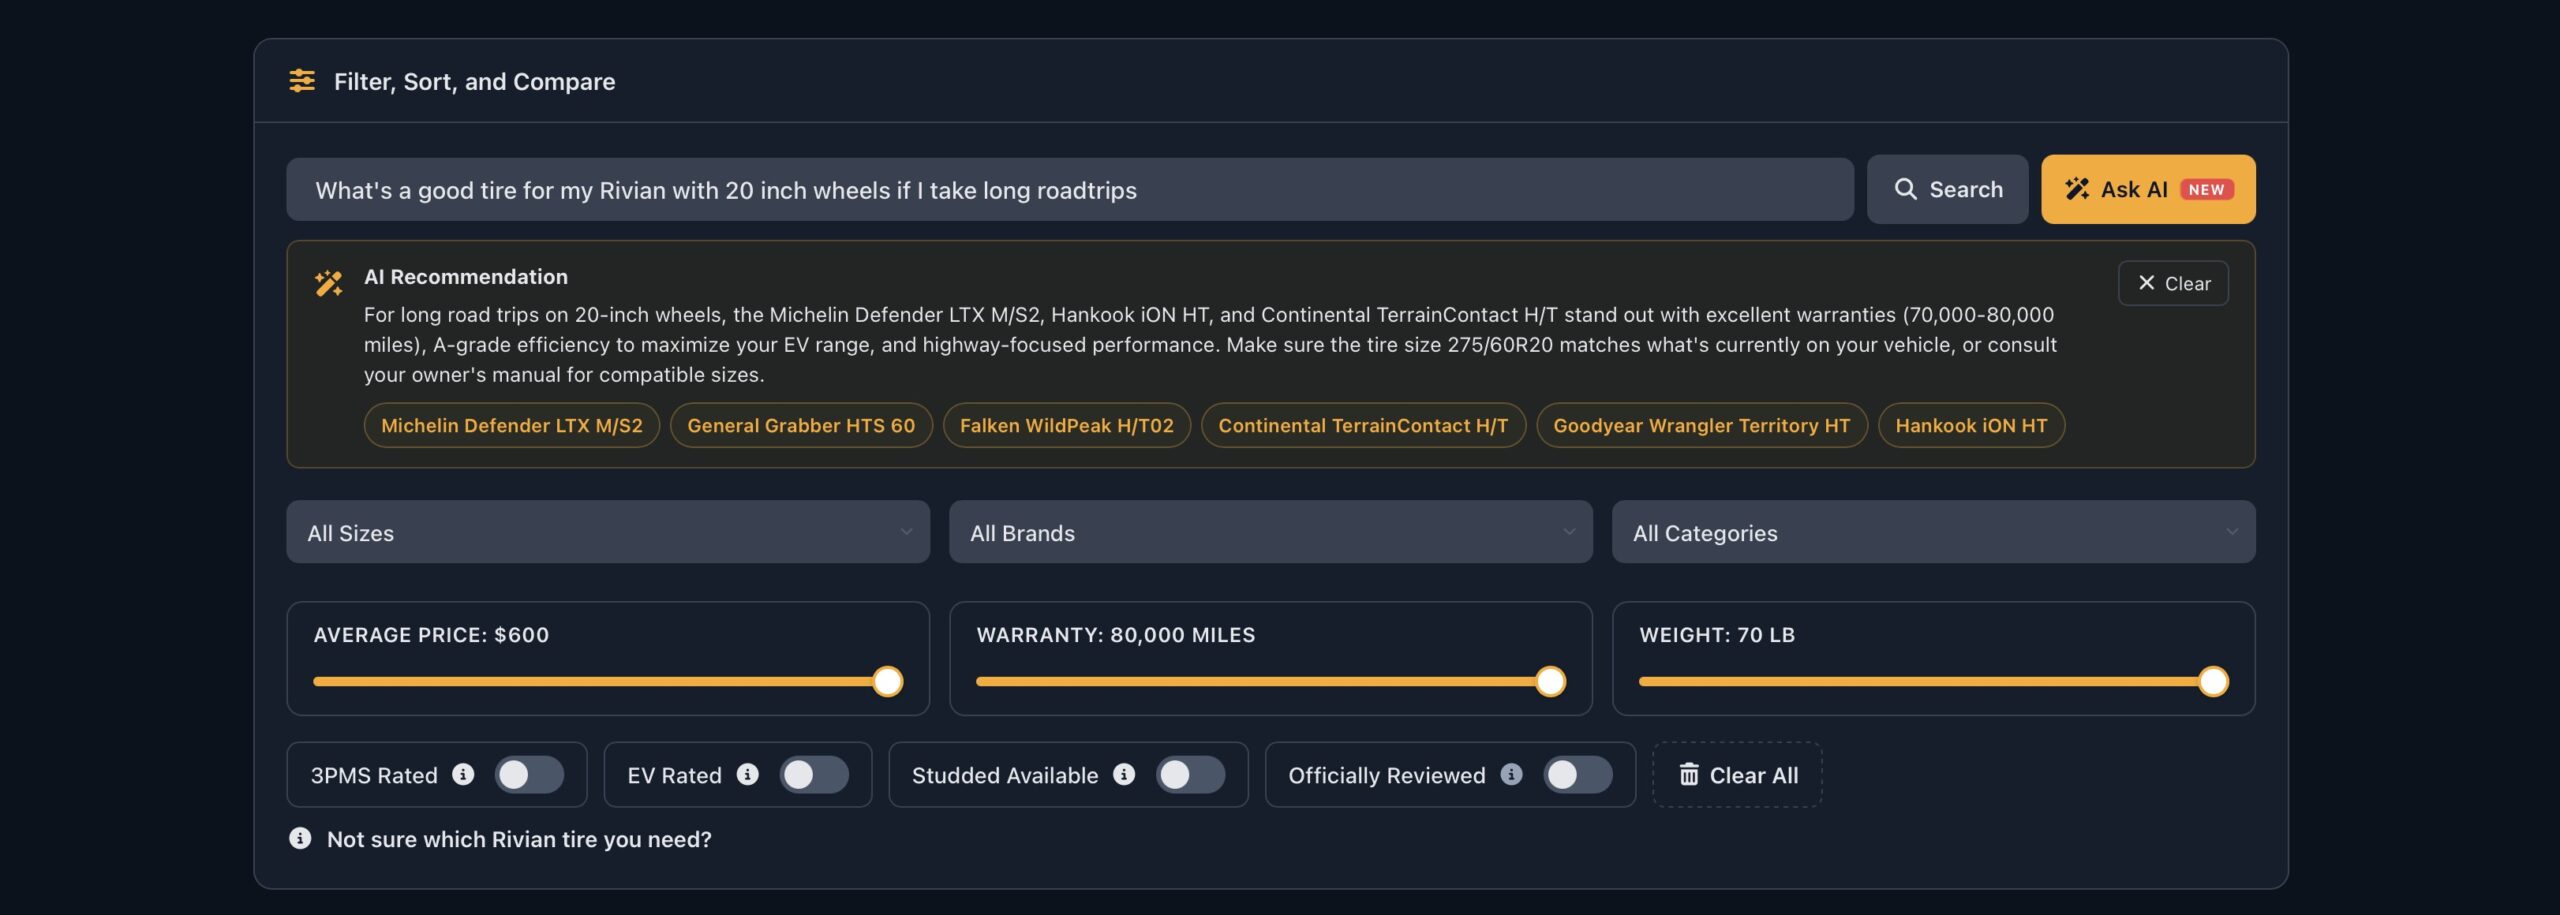Click the EV Rated info icon
Screen dimensions: 2560x915
click(747, 774)
